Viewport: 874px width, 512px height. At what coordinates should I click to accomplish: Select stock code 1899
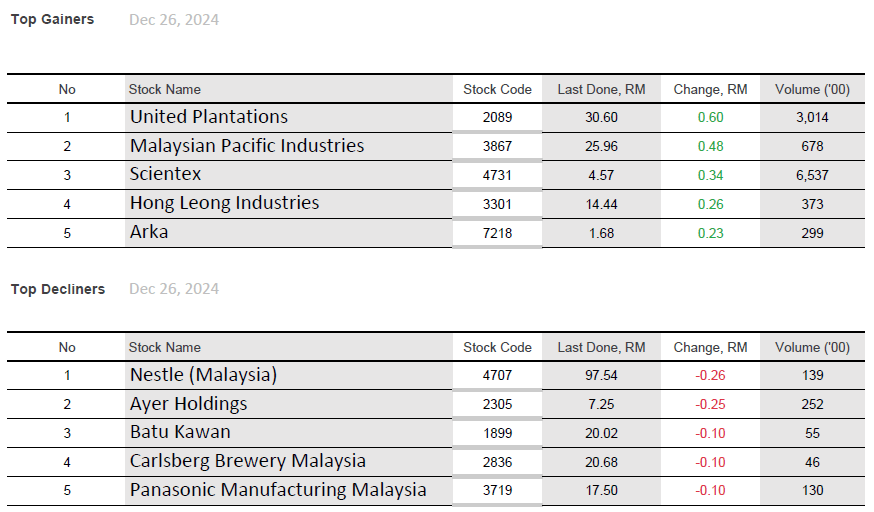[x=497, y=433]
